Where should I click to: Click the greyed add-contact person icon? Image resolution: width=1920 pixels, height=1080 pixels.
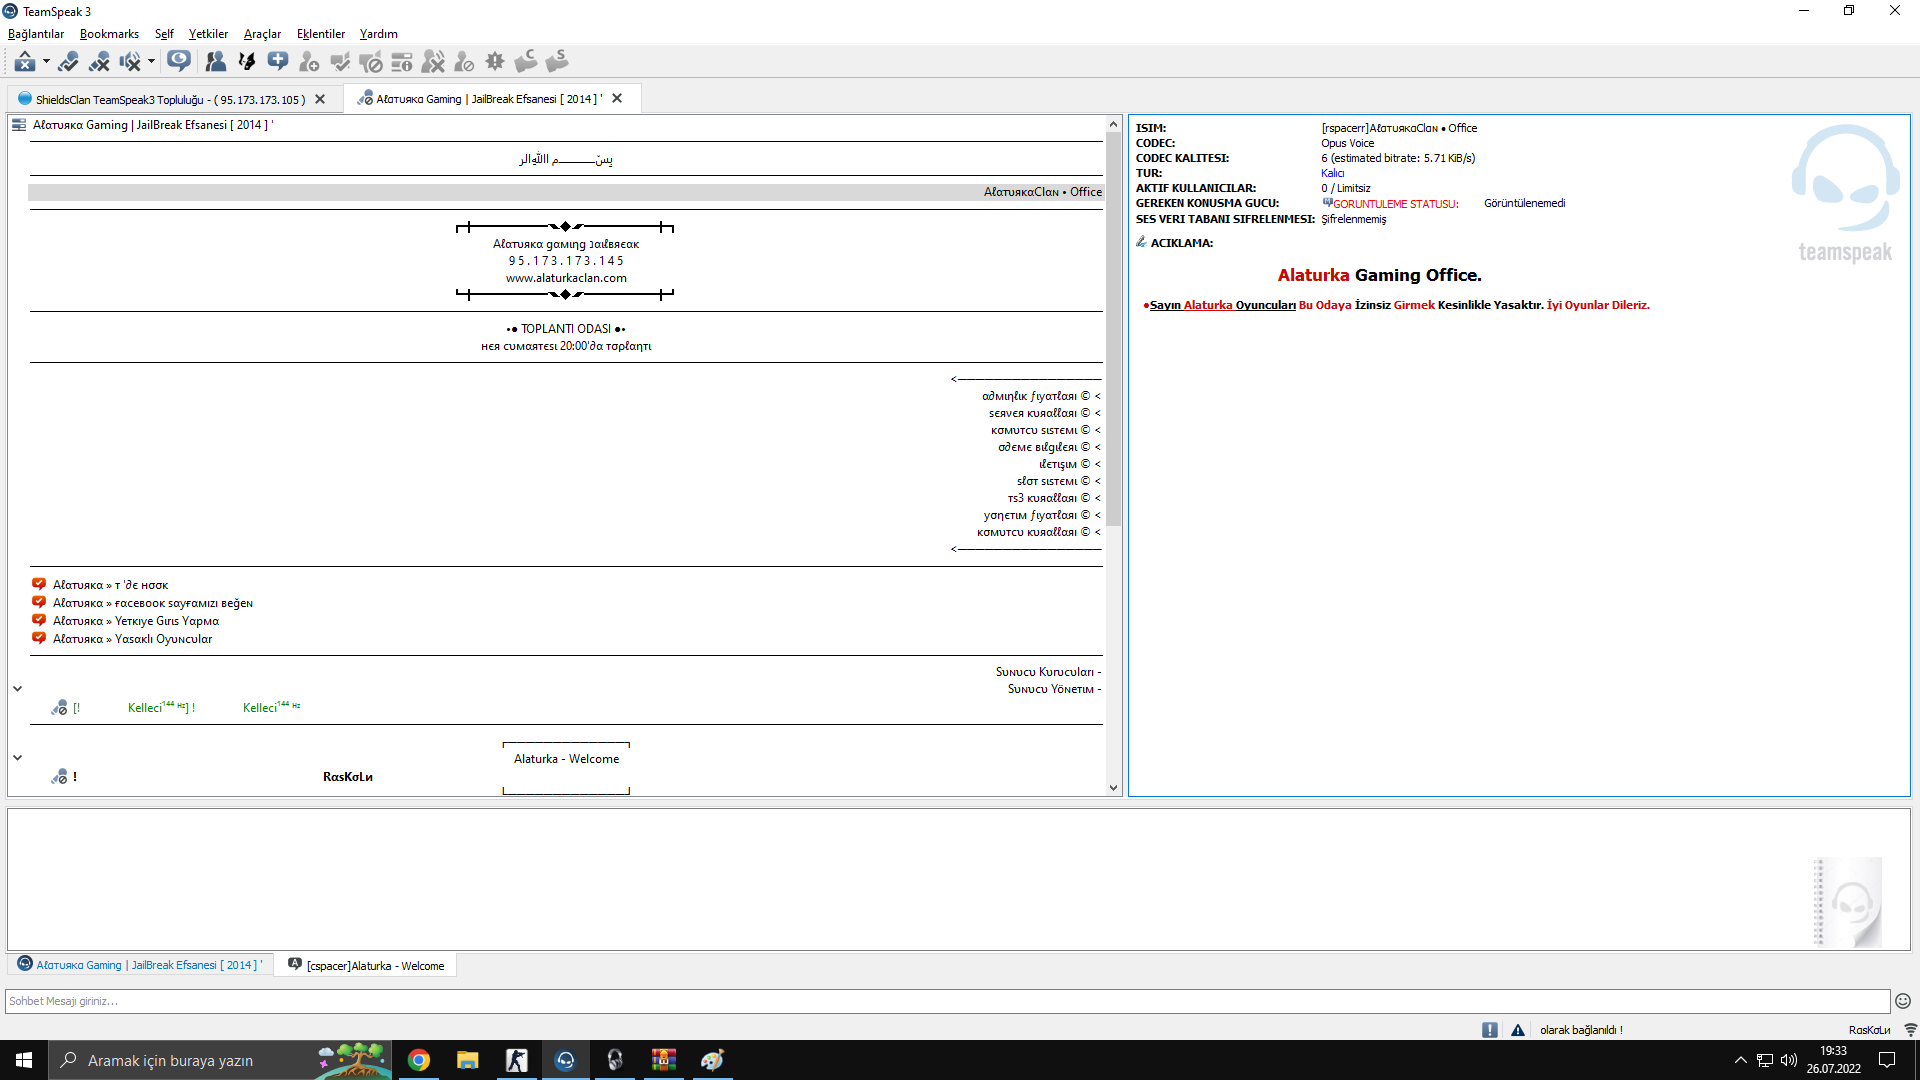(309, 62)
